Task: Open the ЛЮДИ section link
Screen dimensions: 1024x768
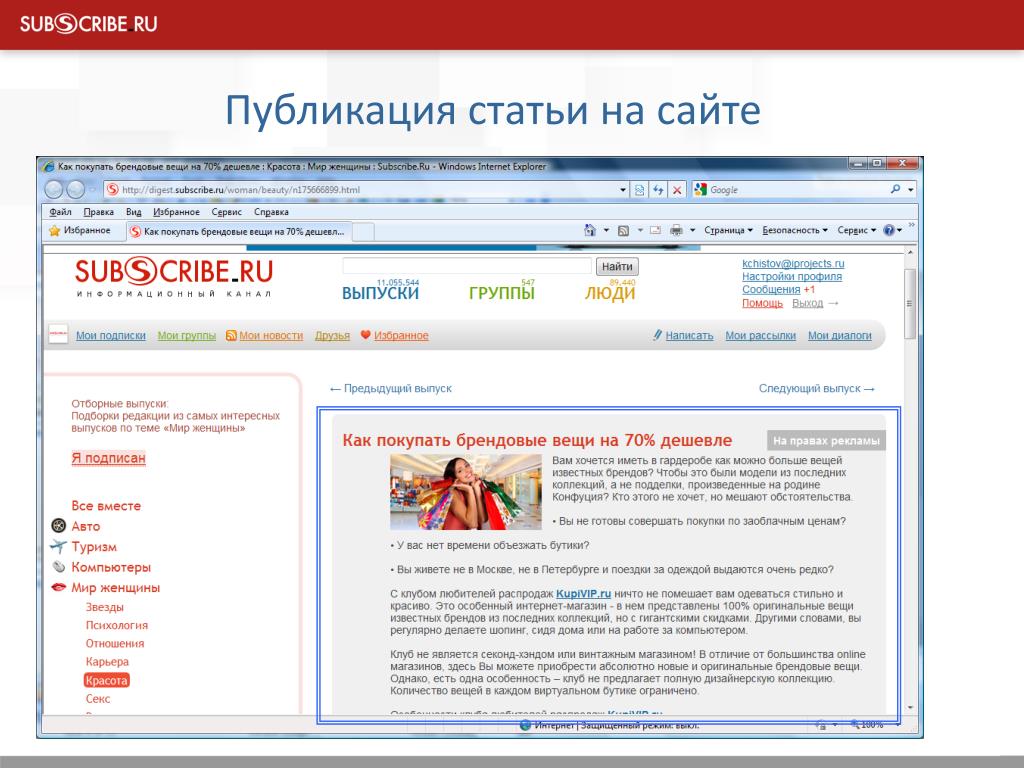Action: pyautogui.click(x=610, y=293)
